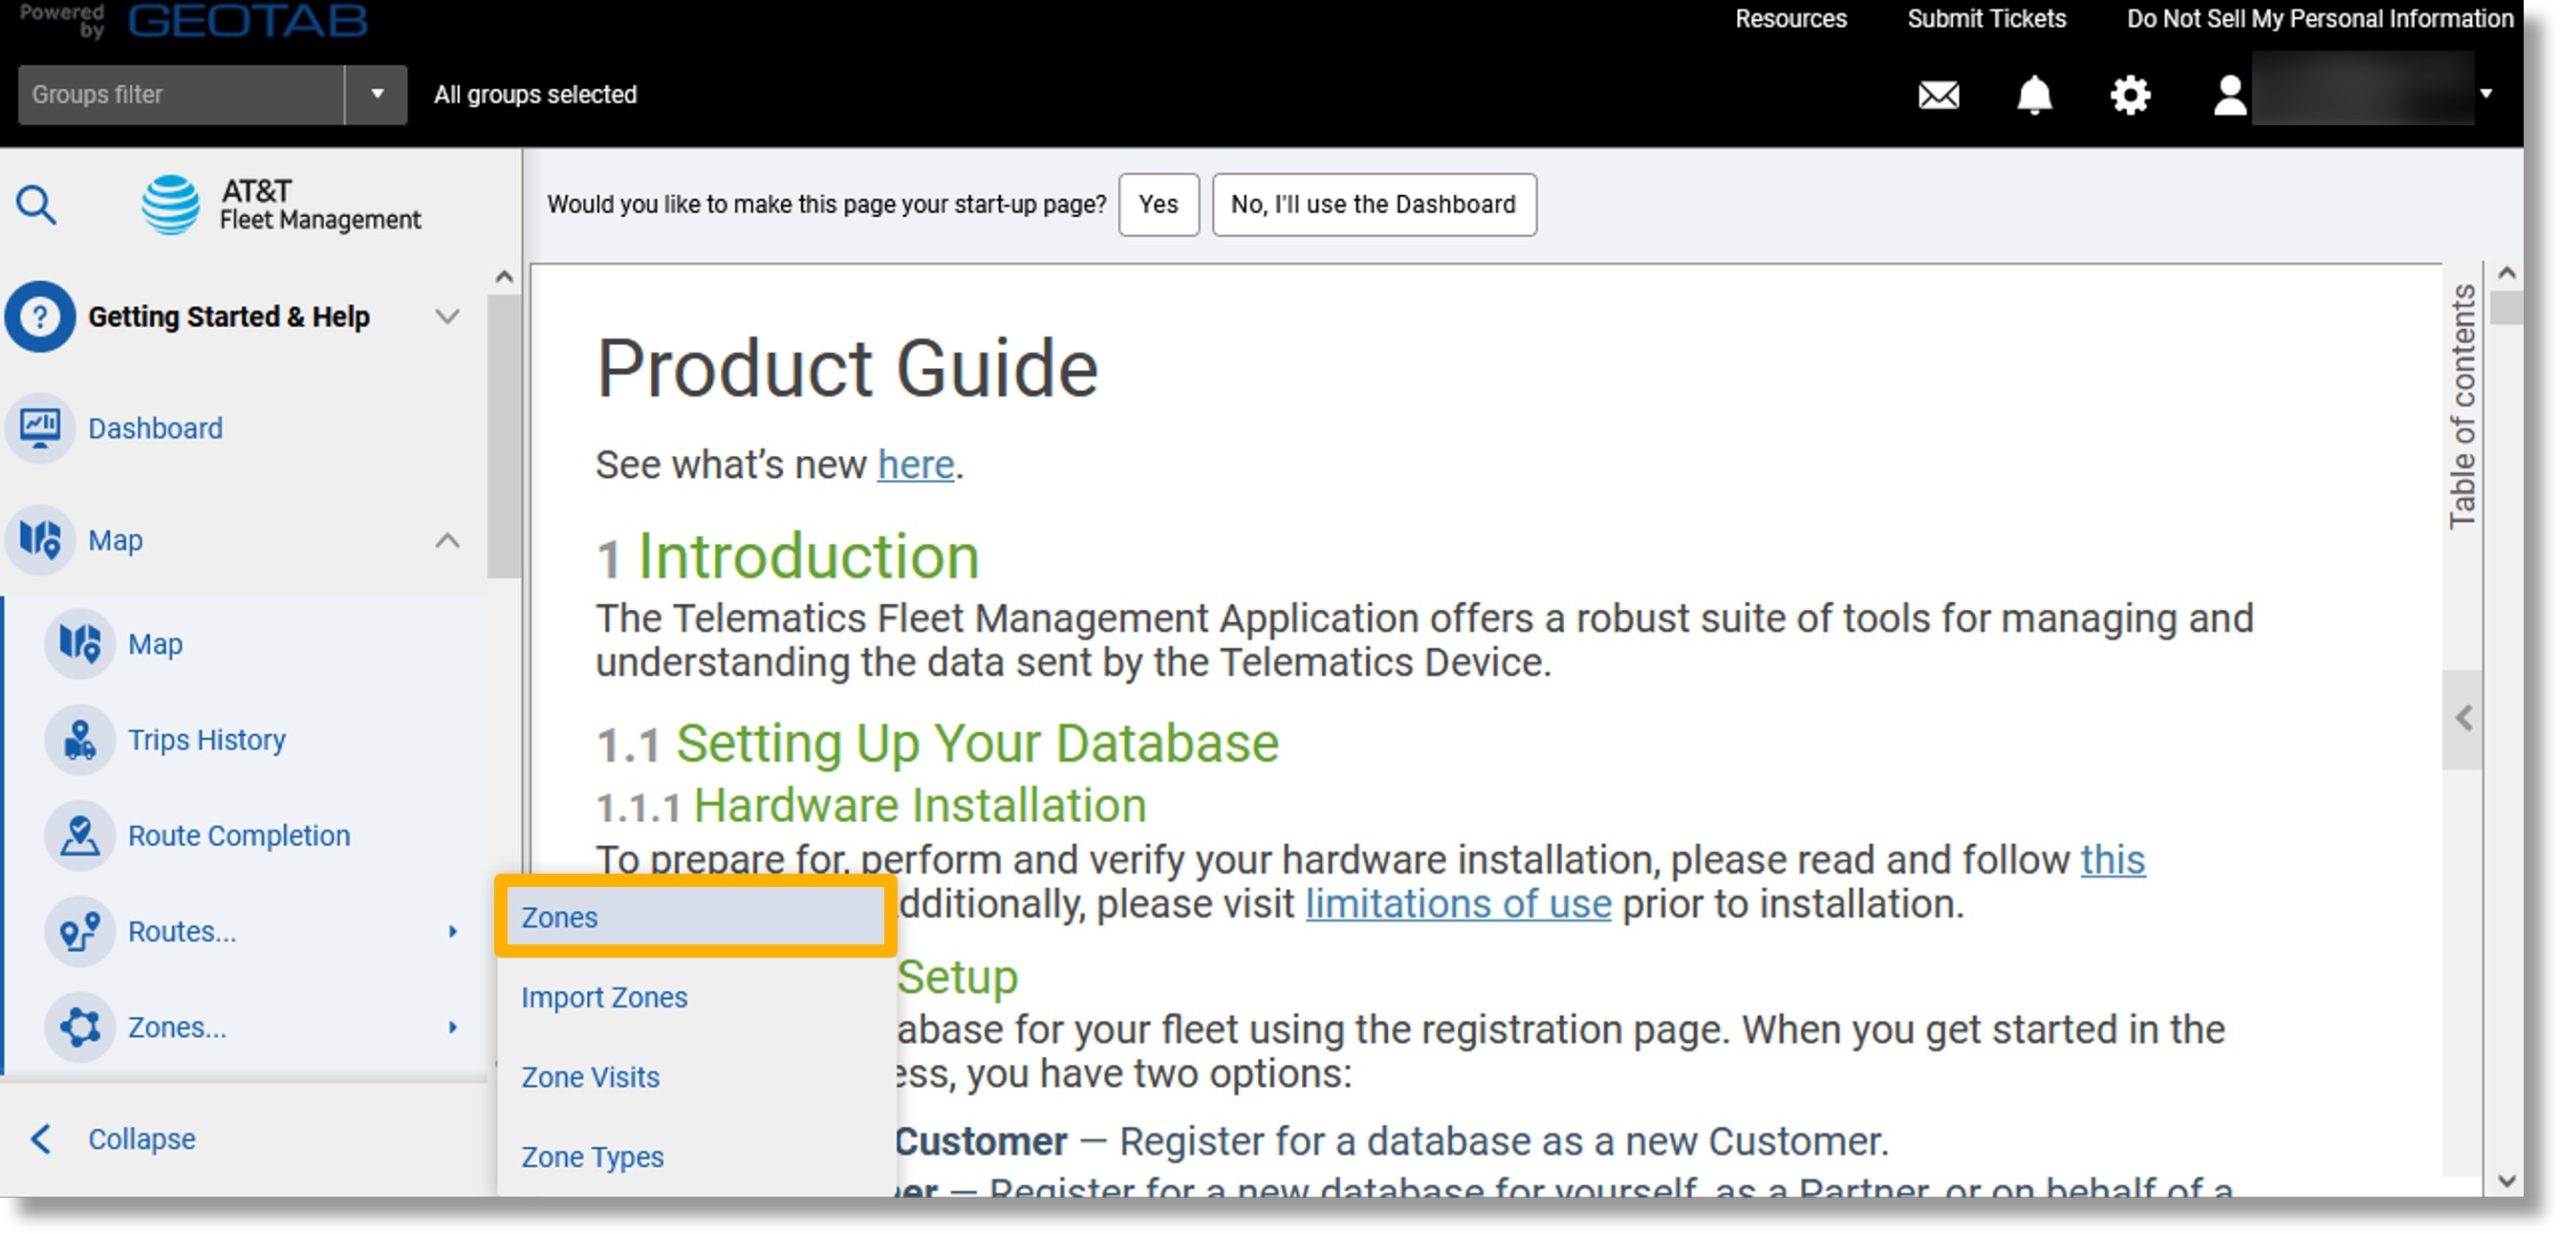The image size is (2560, 1234).
Task: Click the page scrollbar down arrow
Action: pyautogui.click(x=2506, y=1180)
